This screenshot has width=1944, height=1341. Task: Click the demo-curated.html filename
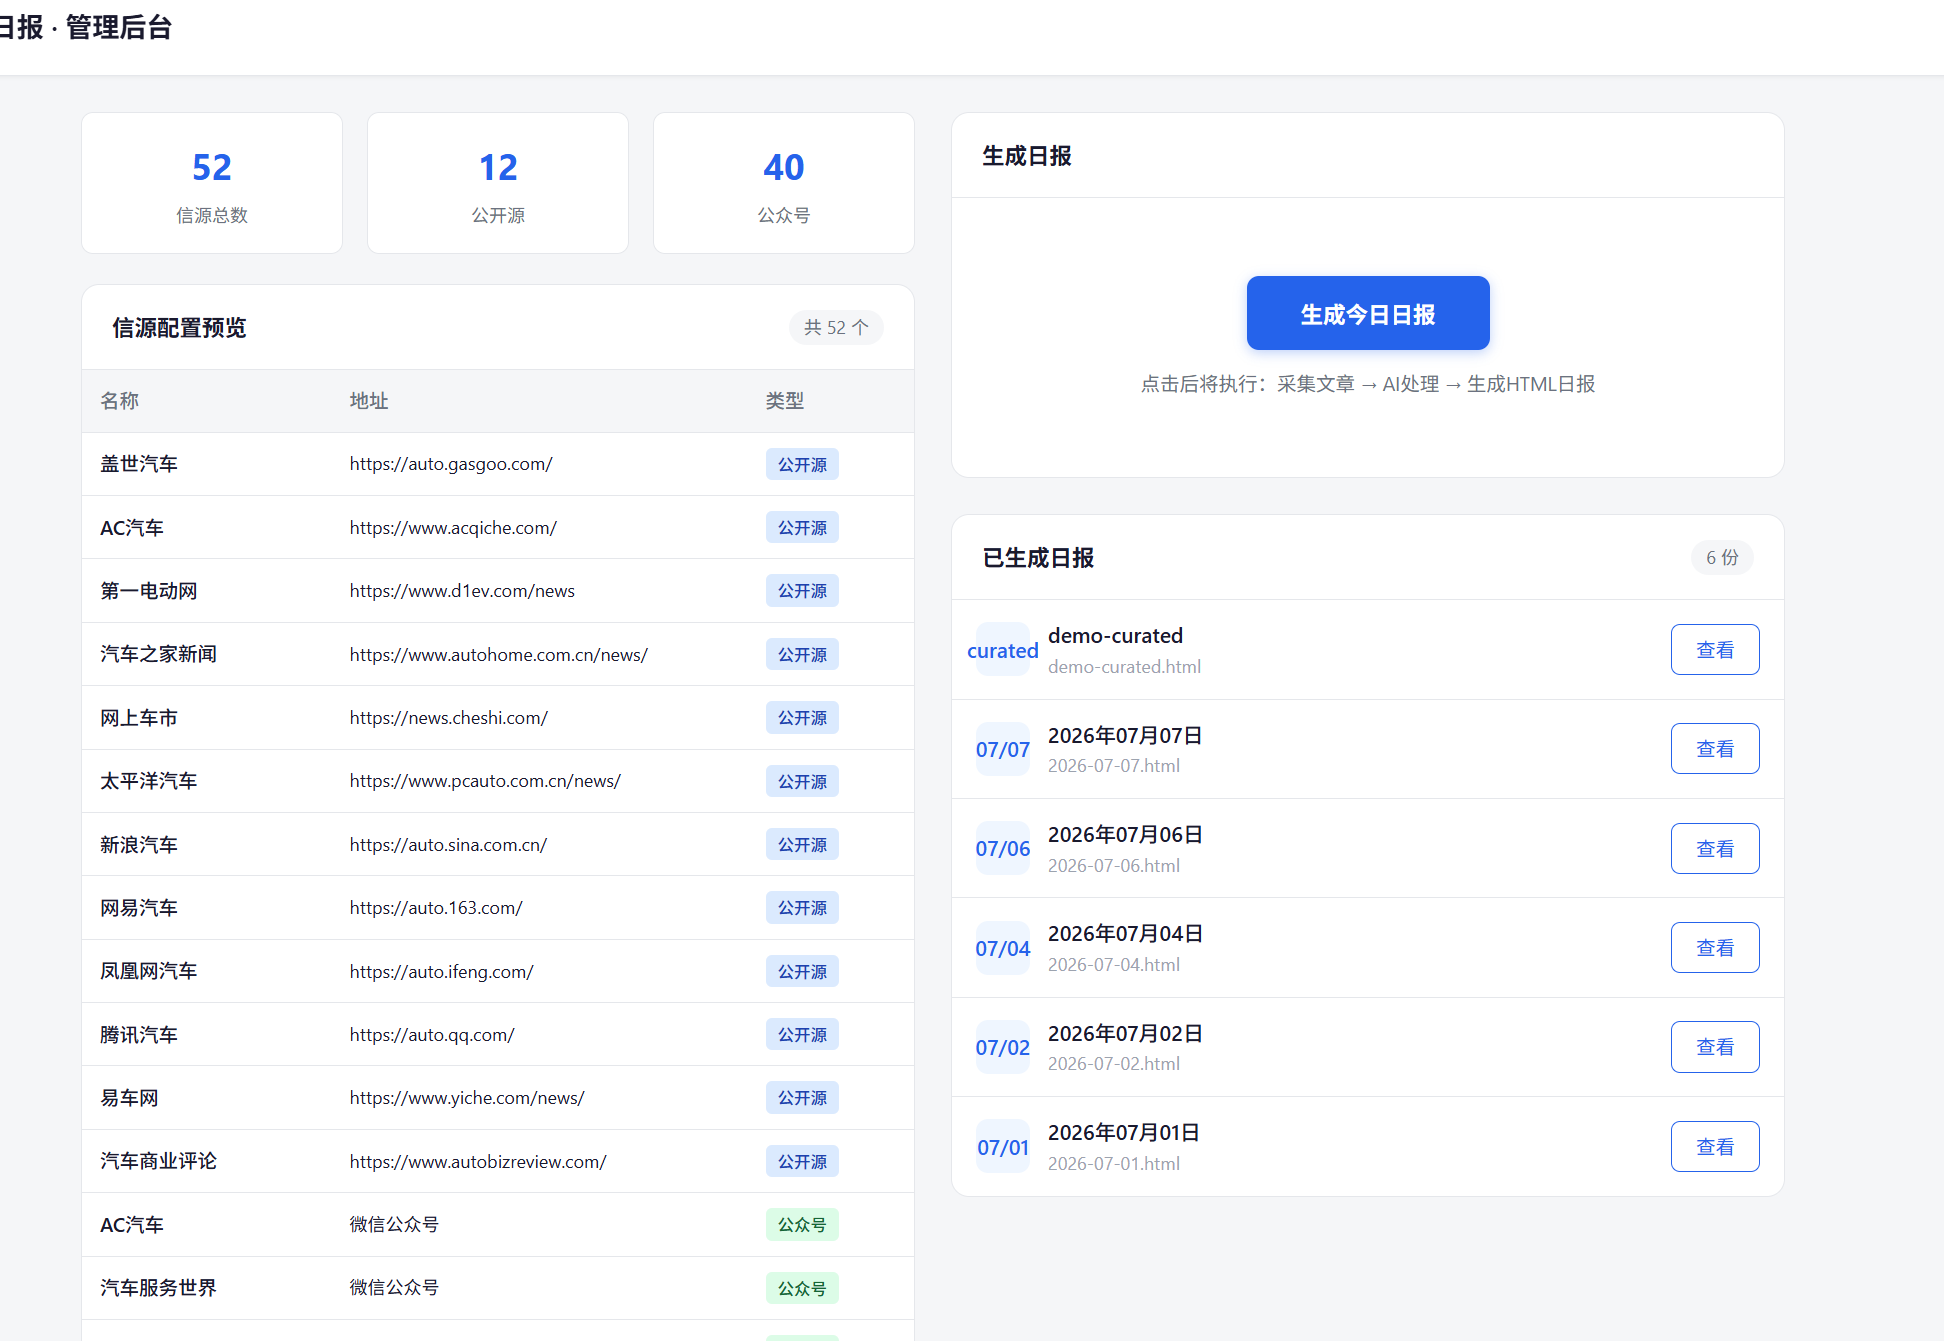pyautogui.click(x=1124, y=667)
